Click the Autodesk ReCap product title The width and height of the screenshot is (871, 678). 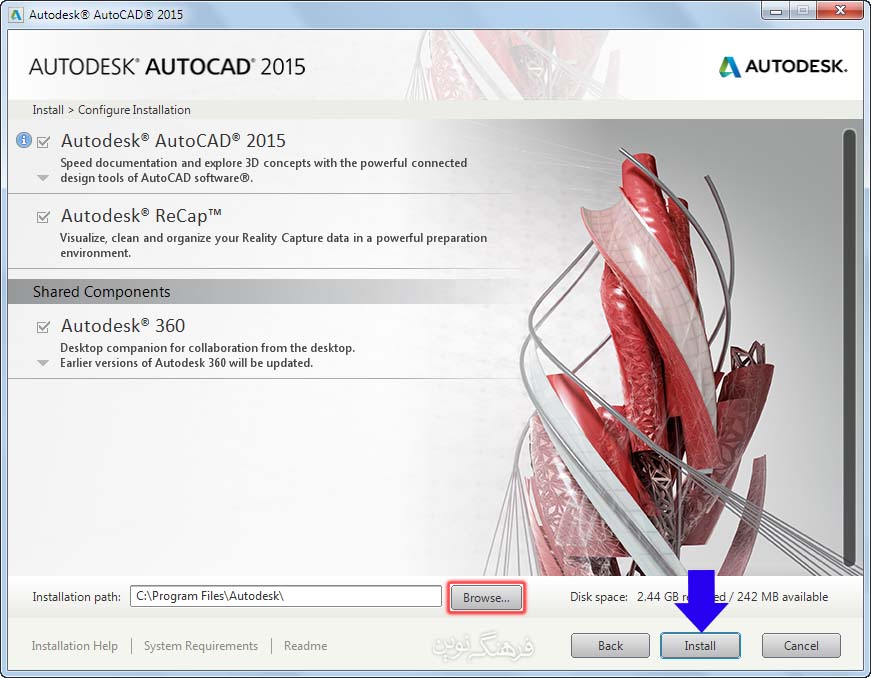point(141,215)
